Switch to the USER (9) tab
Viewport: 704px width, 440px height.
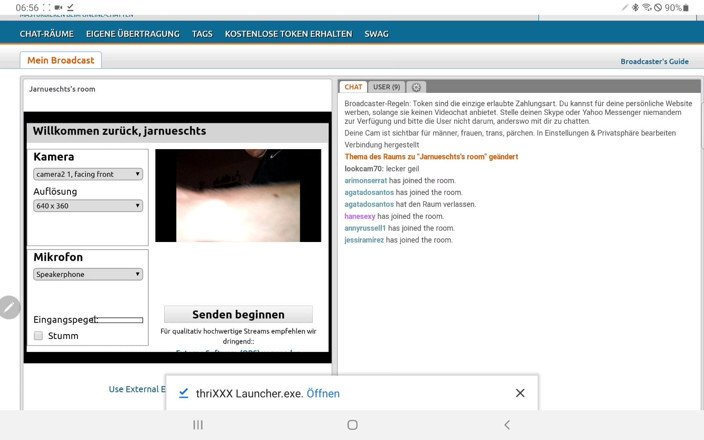click(387, 87)
